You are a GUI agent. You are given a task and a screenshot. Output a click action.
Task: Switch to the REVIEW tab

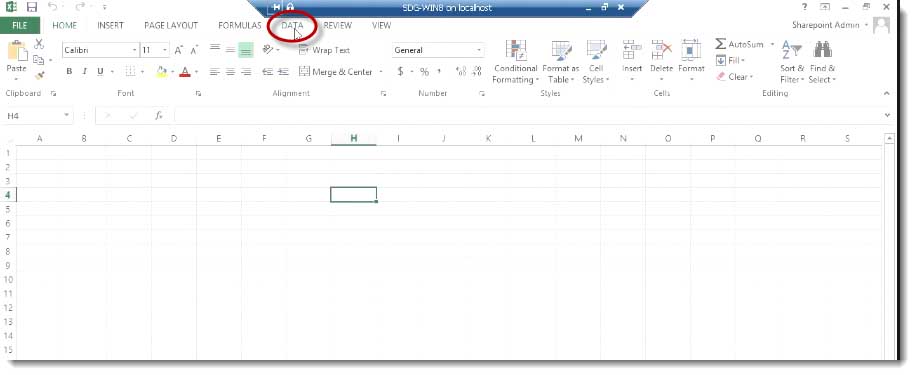[x=337, y=25]
